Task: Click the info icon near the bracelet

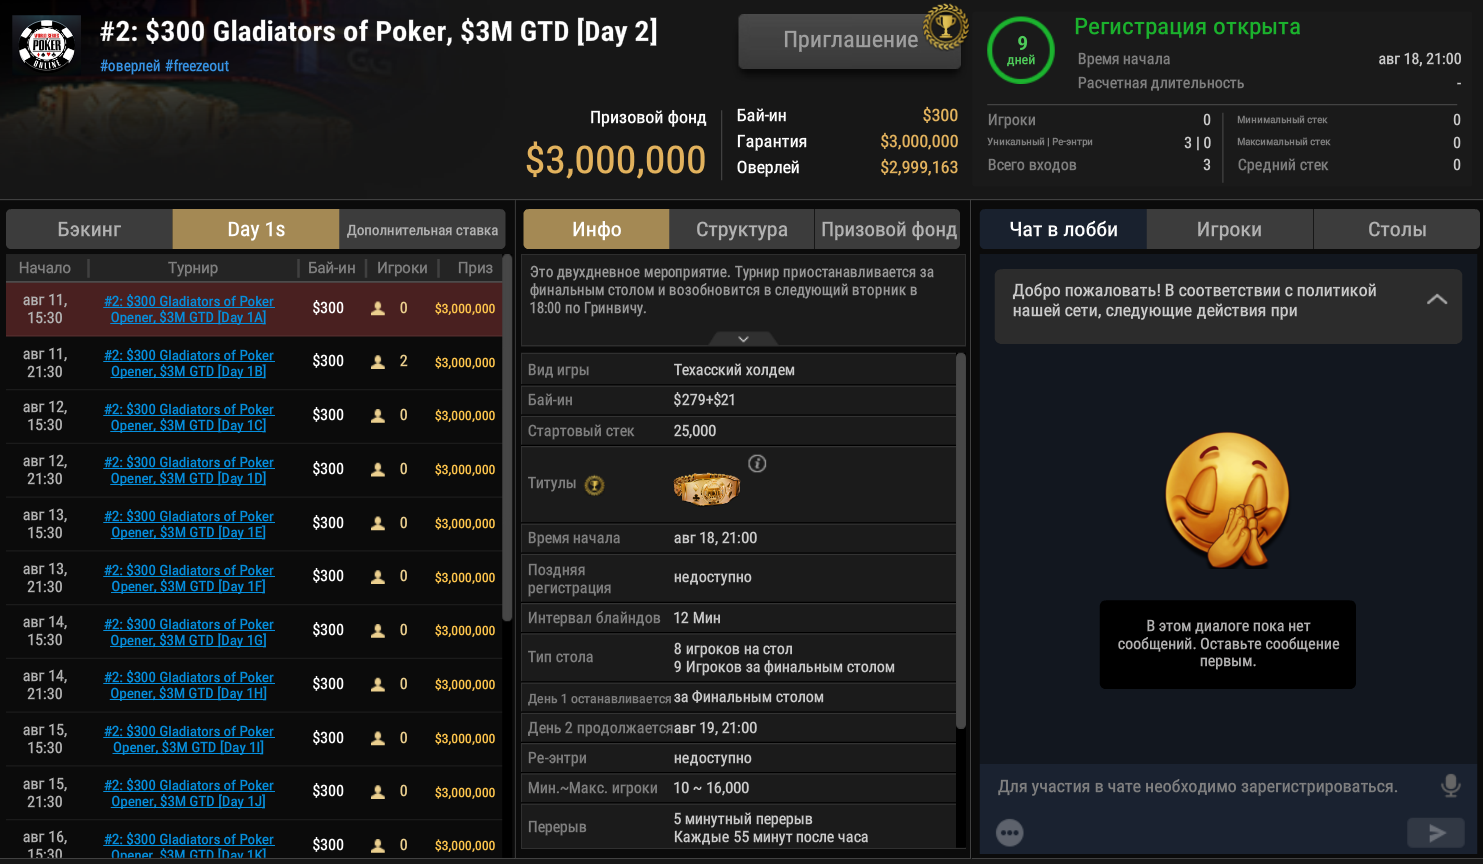Action: tap(757, 463)
